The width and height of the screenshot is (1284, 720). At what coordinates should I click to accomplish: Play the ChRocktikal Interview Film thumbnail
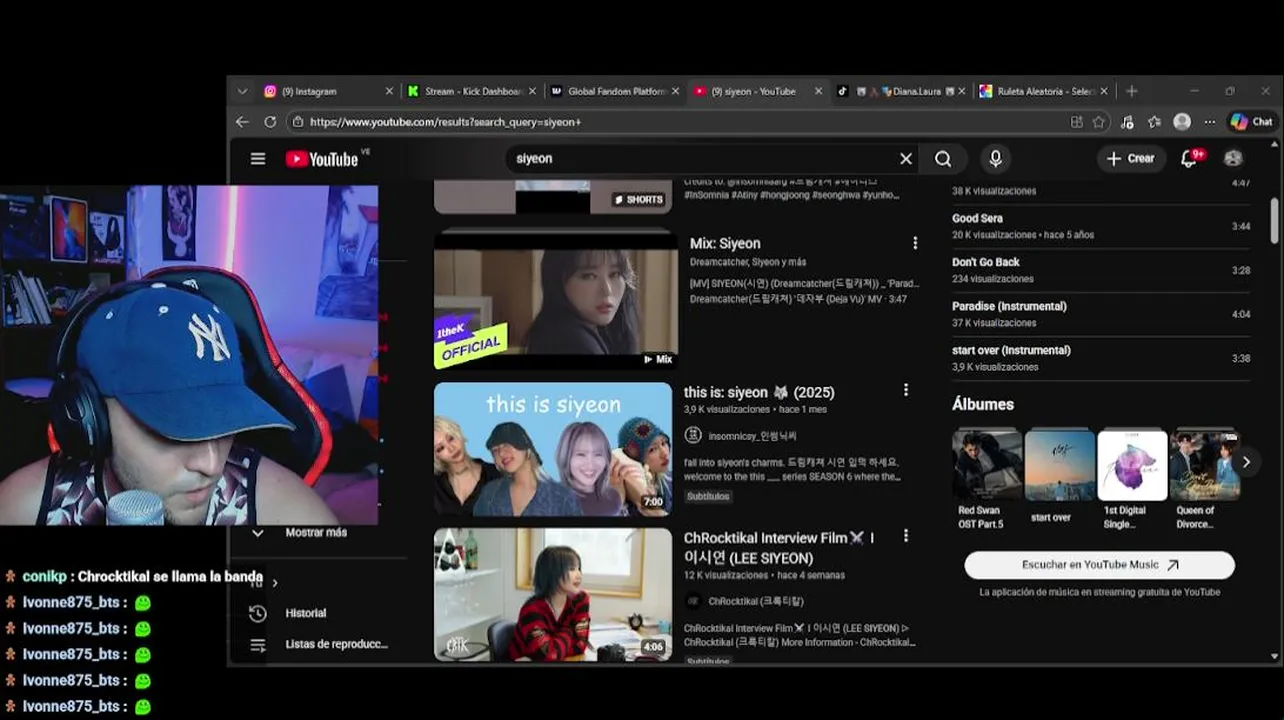pyautogui.click(x=553, y=595)
